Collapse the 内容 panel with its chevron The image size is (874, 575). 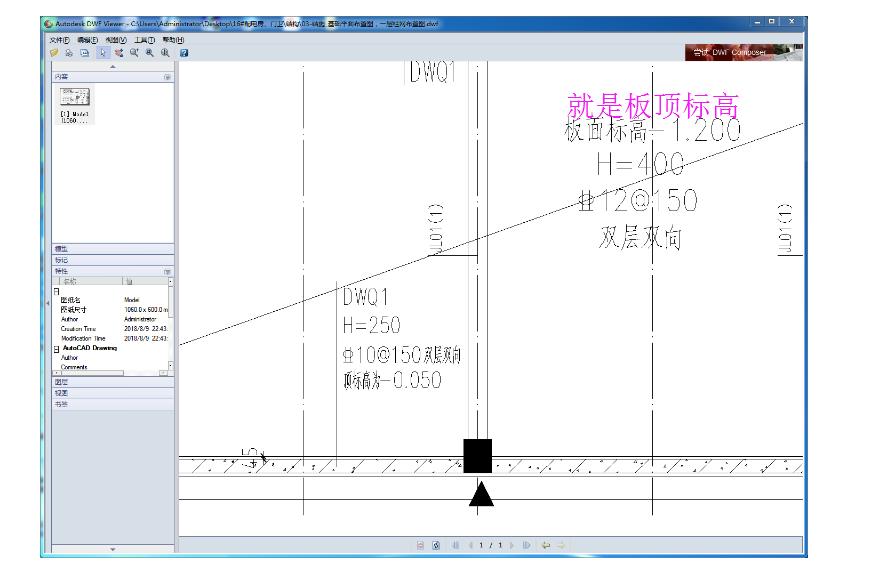pos(167,77)
